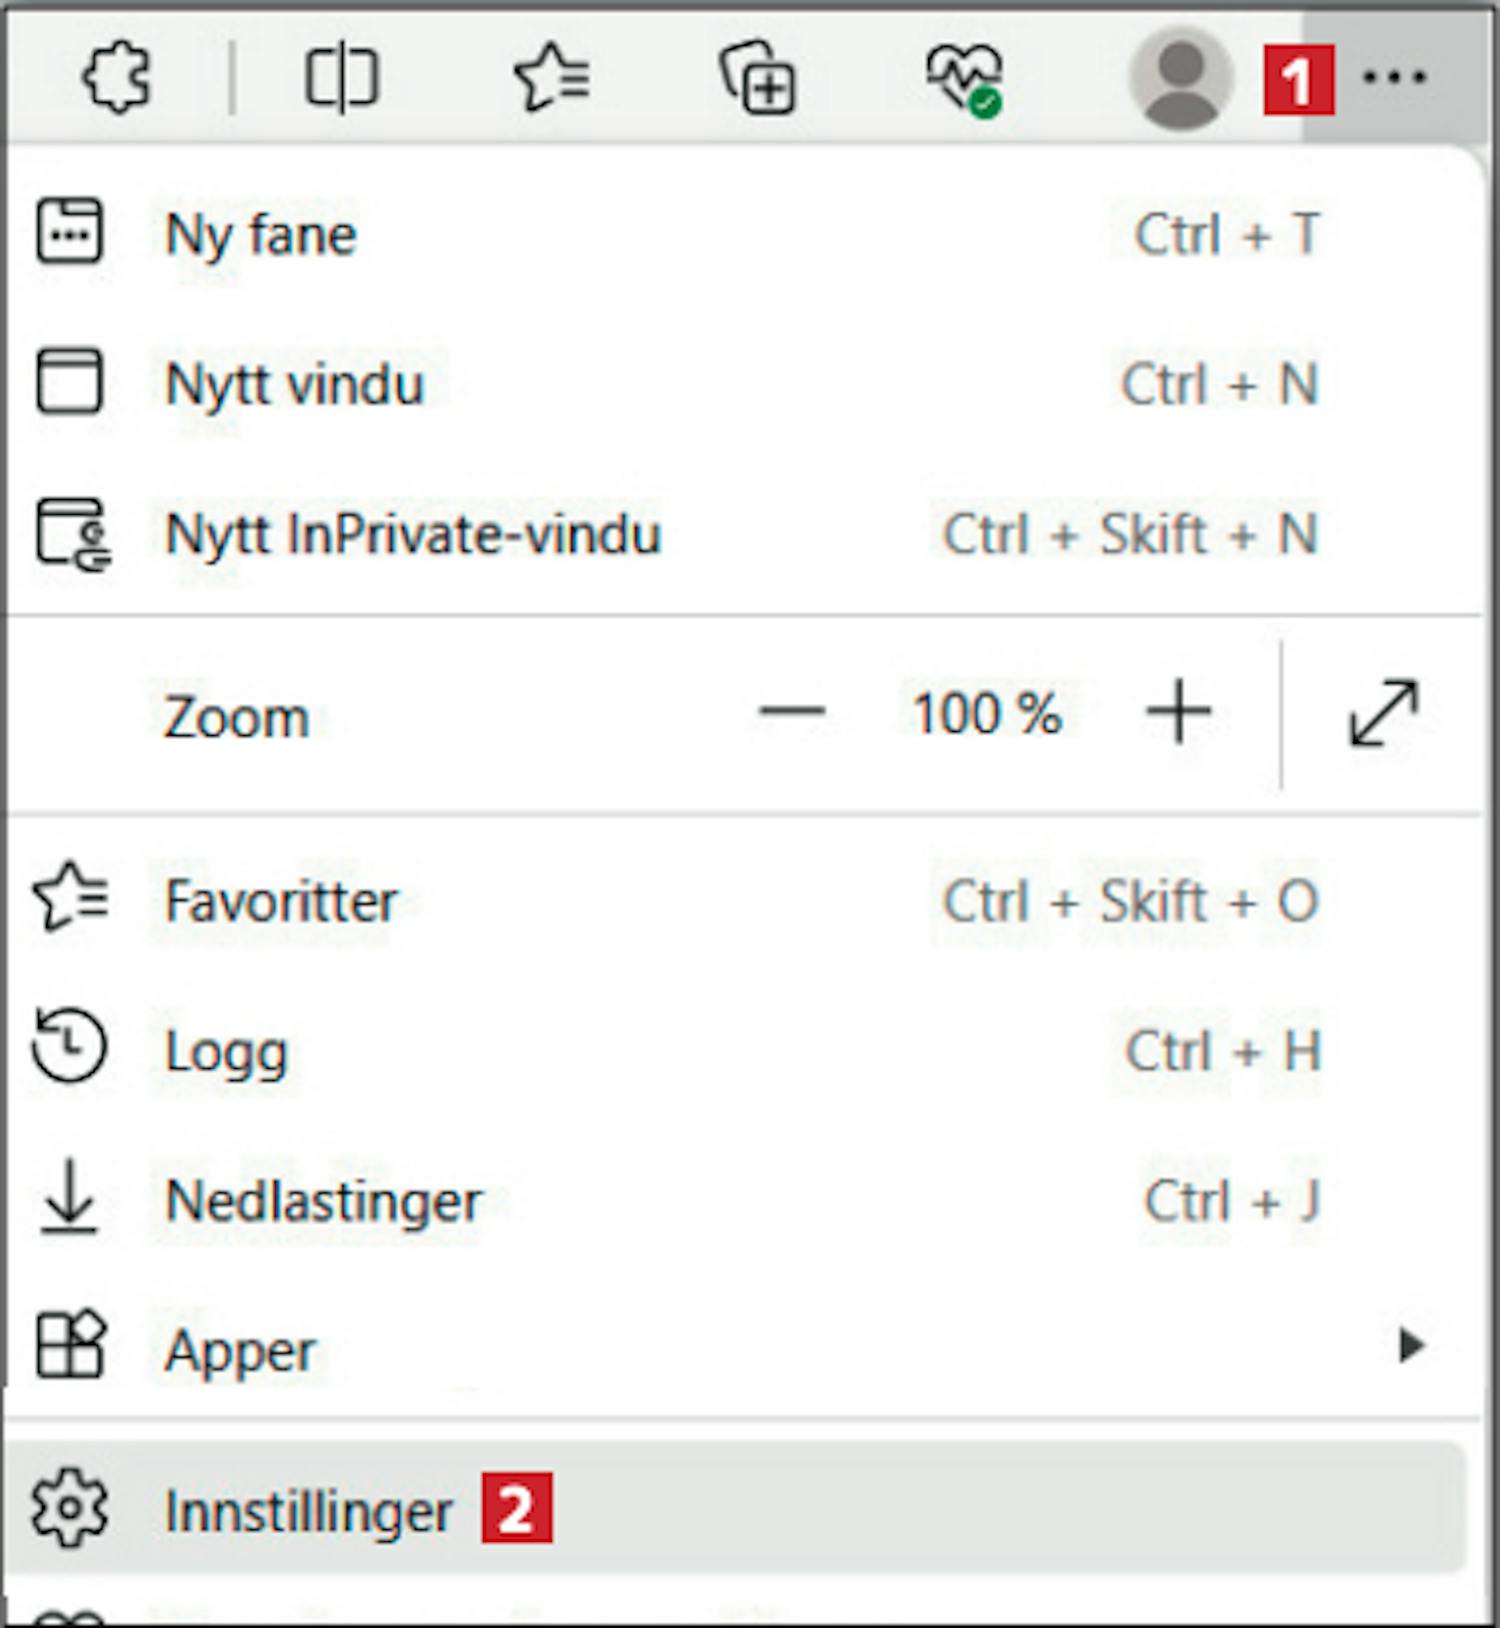This screenshot has width=1500, height=1628.
Task: Expand the Apper submenu arrow
Action: pos(1411,1346)
